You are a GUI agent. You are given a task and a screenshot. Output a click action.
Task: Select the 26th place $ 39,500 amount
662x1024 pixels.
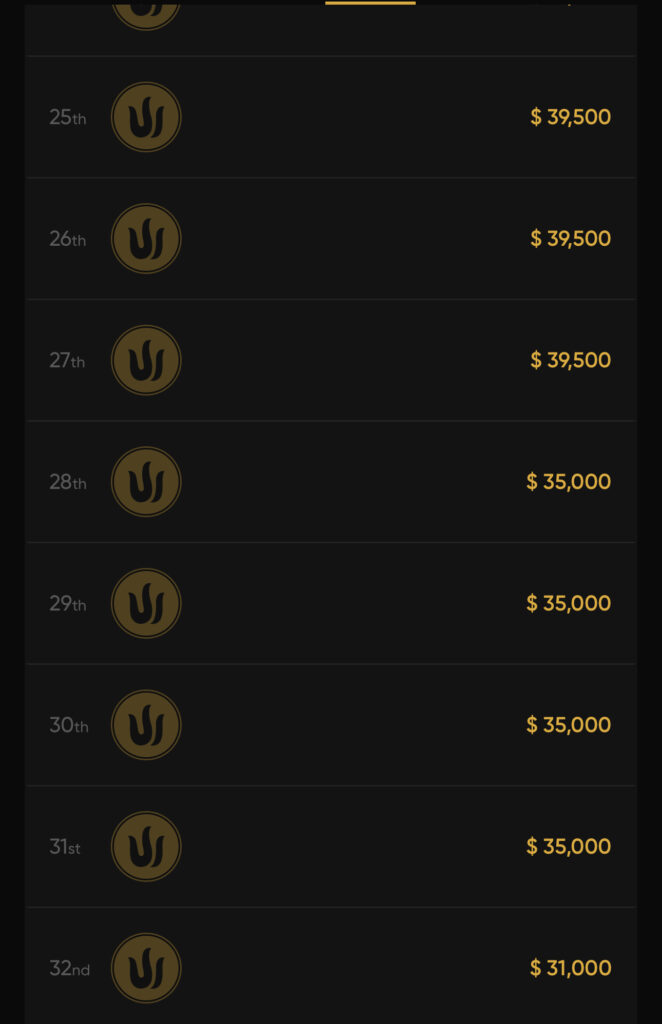click(x=570, y=239)
